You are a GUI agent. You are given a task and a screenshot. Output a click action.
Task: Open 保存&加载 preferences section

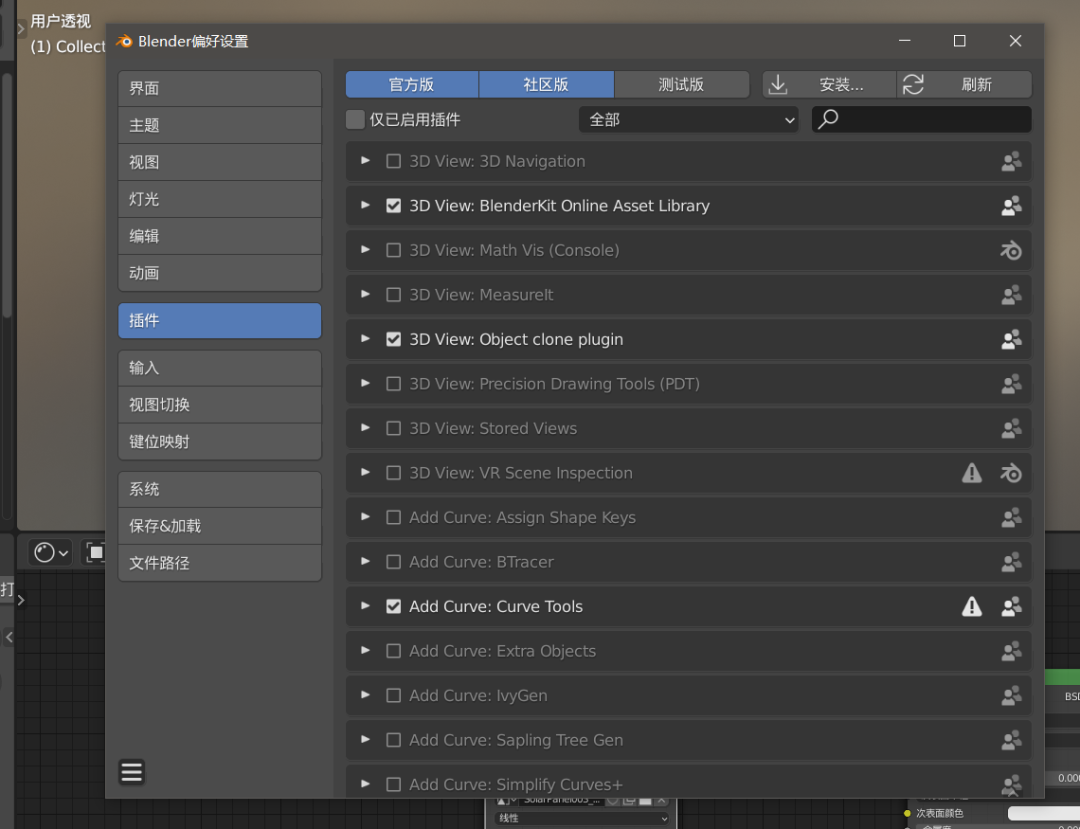(x=220, y=526)
